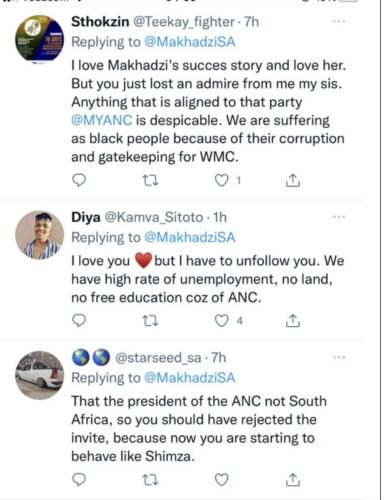Open the @starseed_sa profile handle

pyautogui.click(x=158, y=357)
